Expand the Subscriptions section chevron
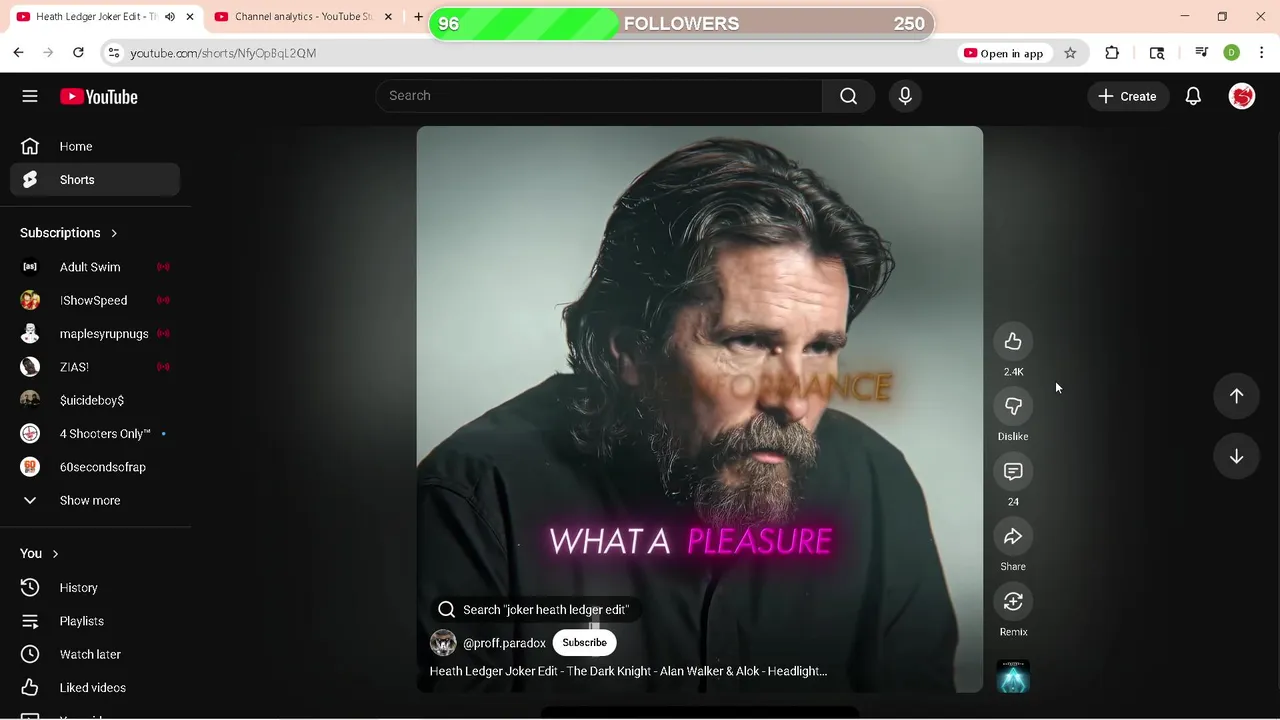 114,233
